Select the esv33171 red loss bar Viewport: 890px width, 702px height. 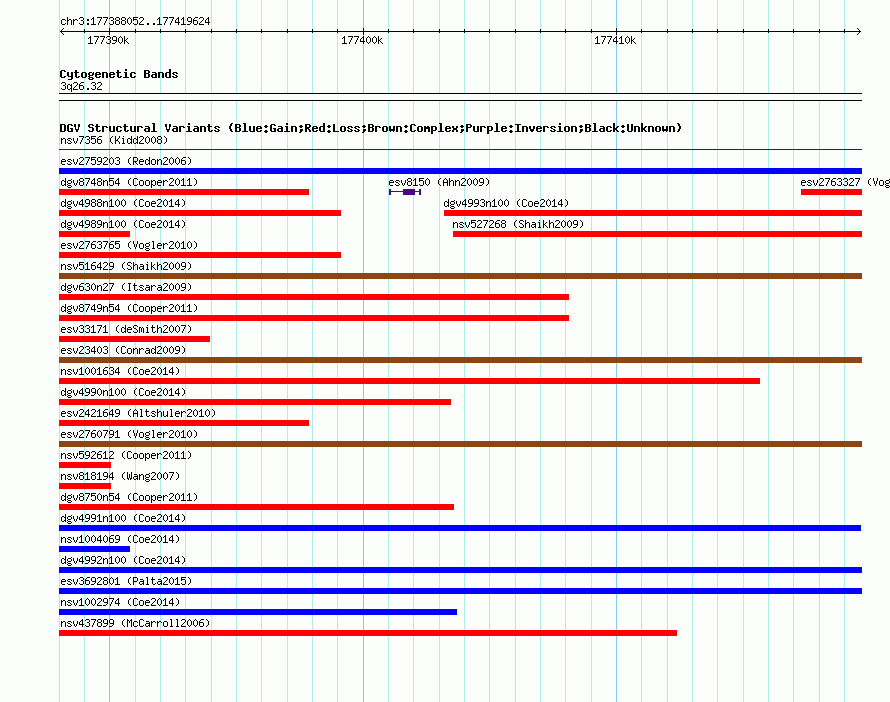tap(135, 339)
